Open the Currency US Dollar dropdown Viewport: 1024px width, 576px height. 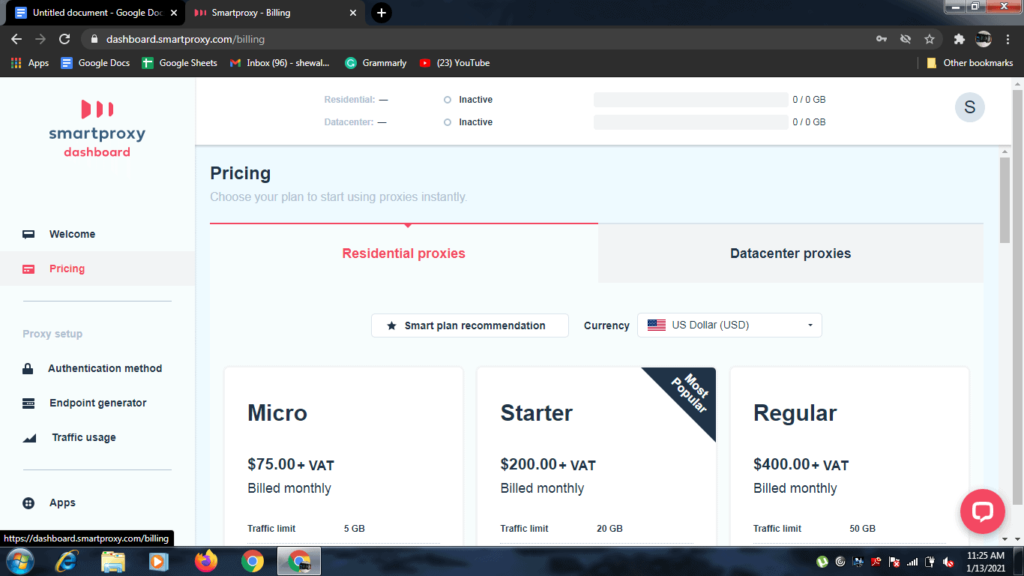[x=729, y=325]
